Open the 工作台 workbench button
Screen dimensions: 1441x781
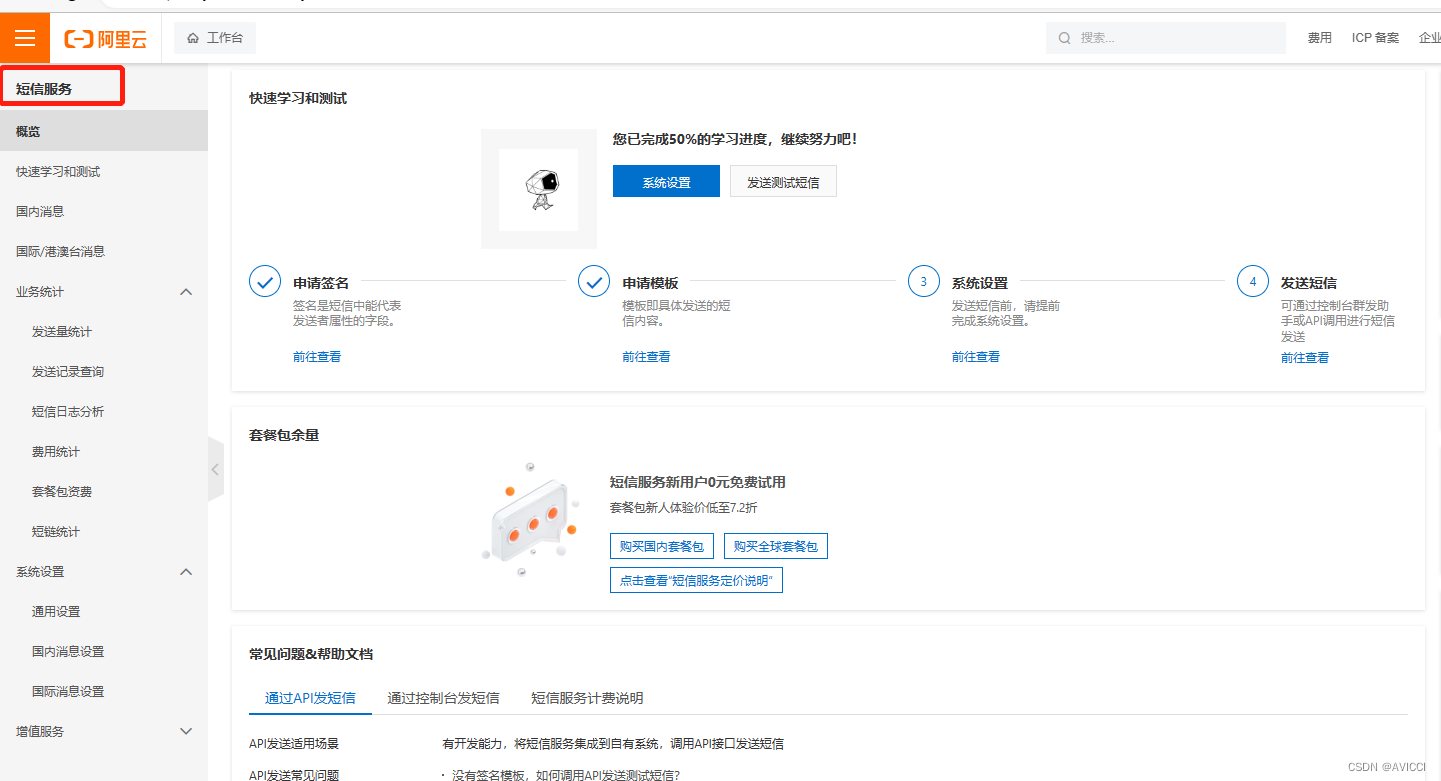[215, 38]
